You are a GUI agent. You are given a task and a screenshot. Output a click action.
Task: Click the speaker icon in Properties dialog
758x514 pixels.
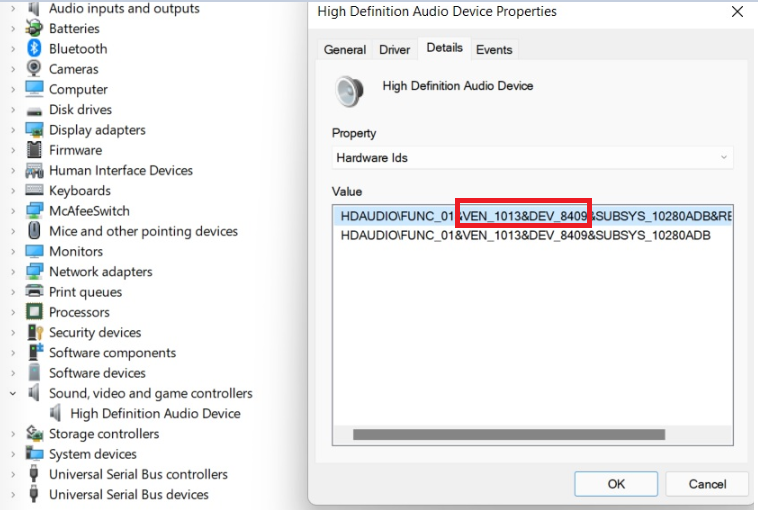pos(349,91)
